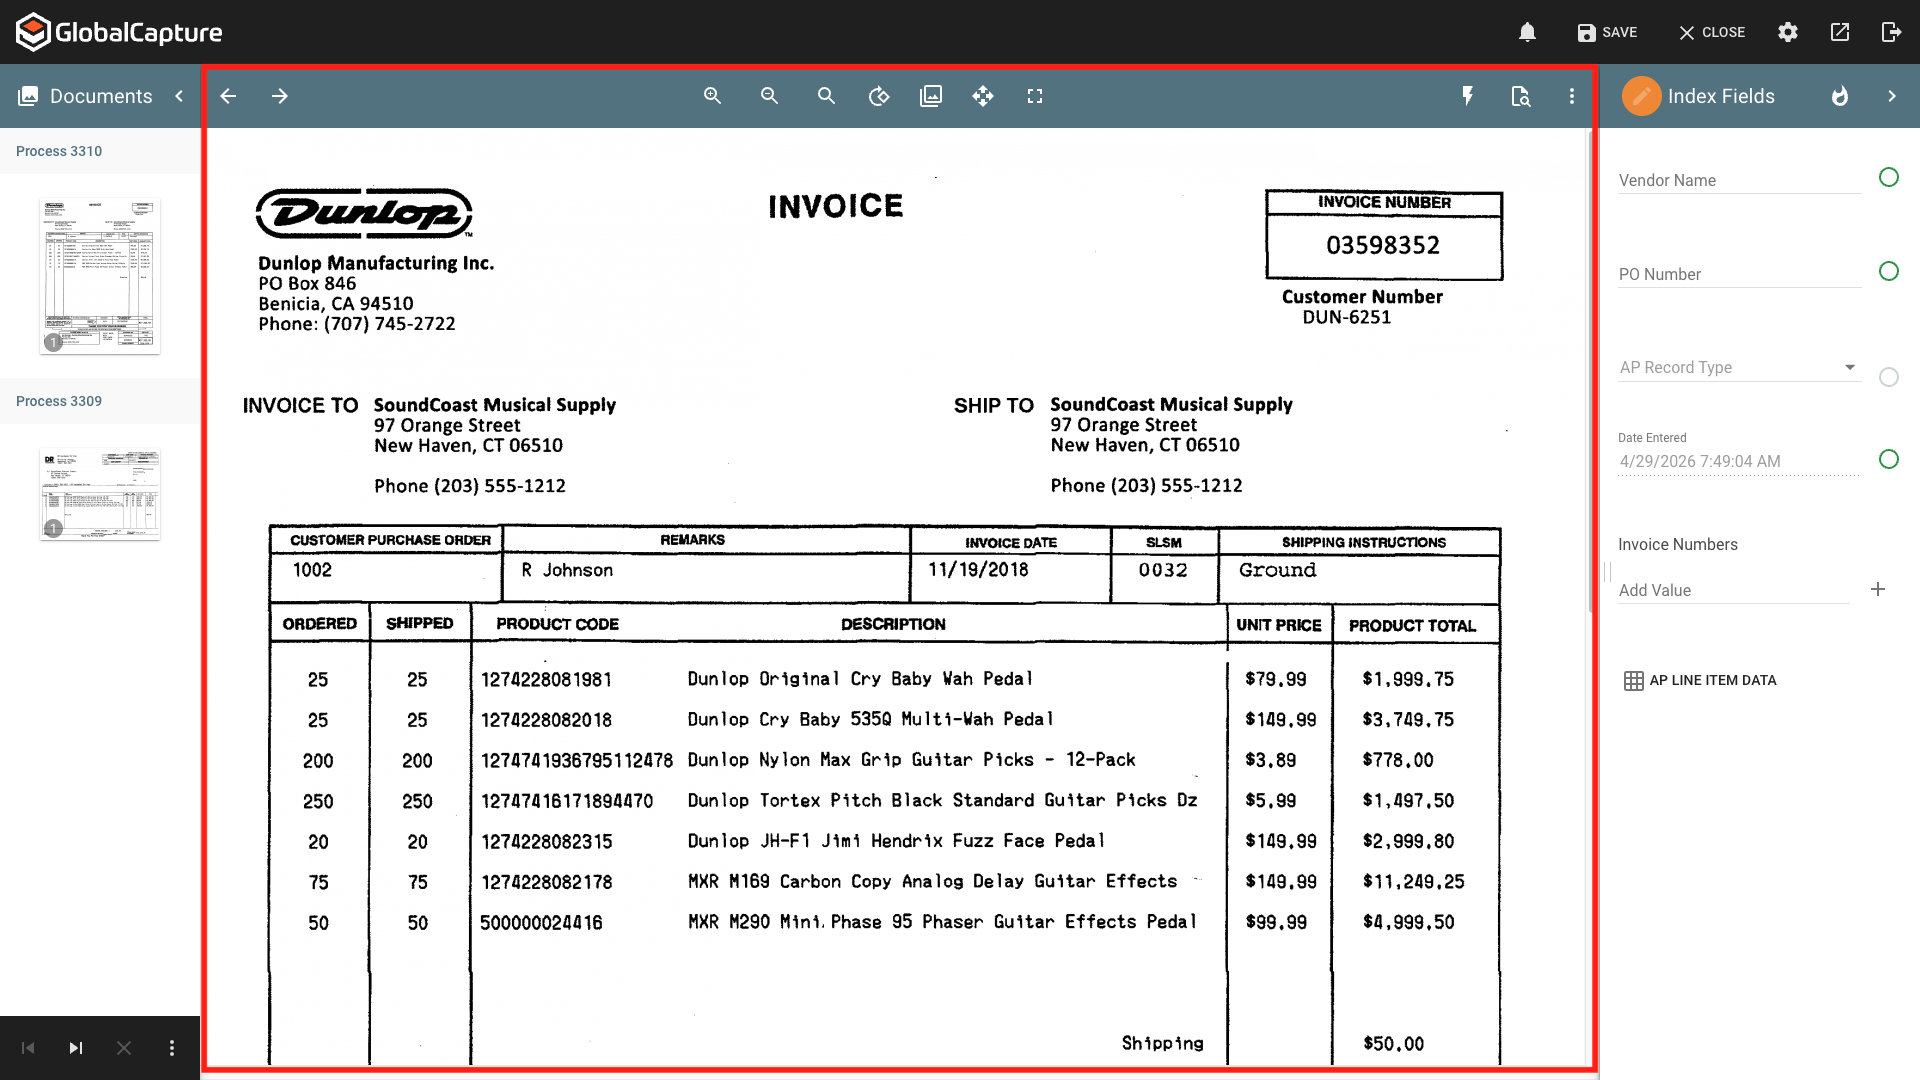1920x1080 pixels.
Task: Click the orange pencil Index Fields icon
Action: (x=1641, y=96)
